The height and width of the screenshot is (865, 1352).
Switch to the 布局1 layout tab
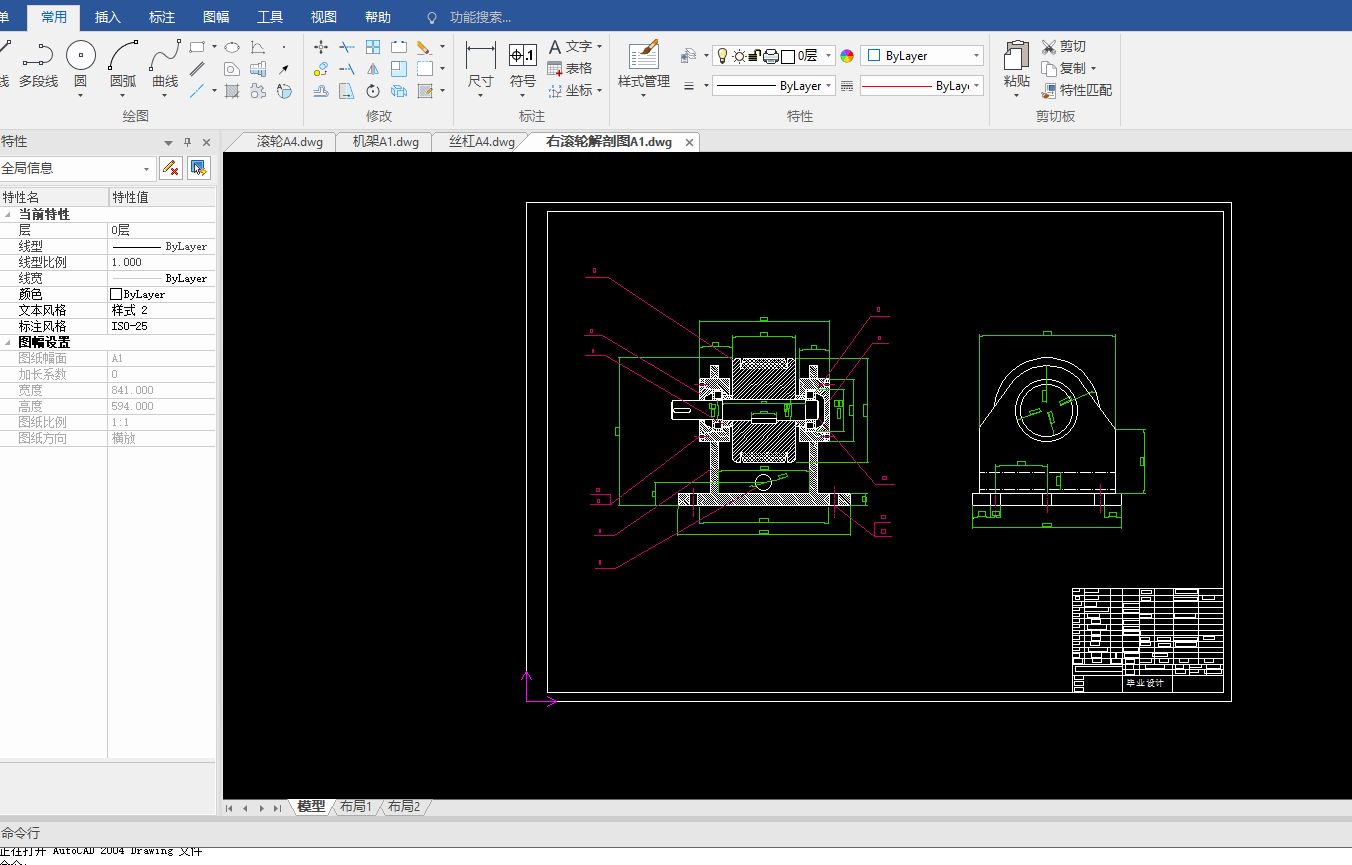[x=355, y=806]
